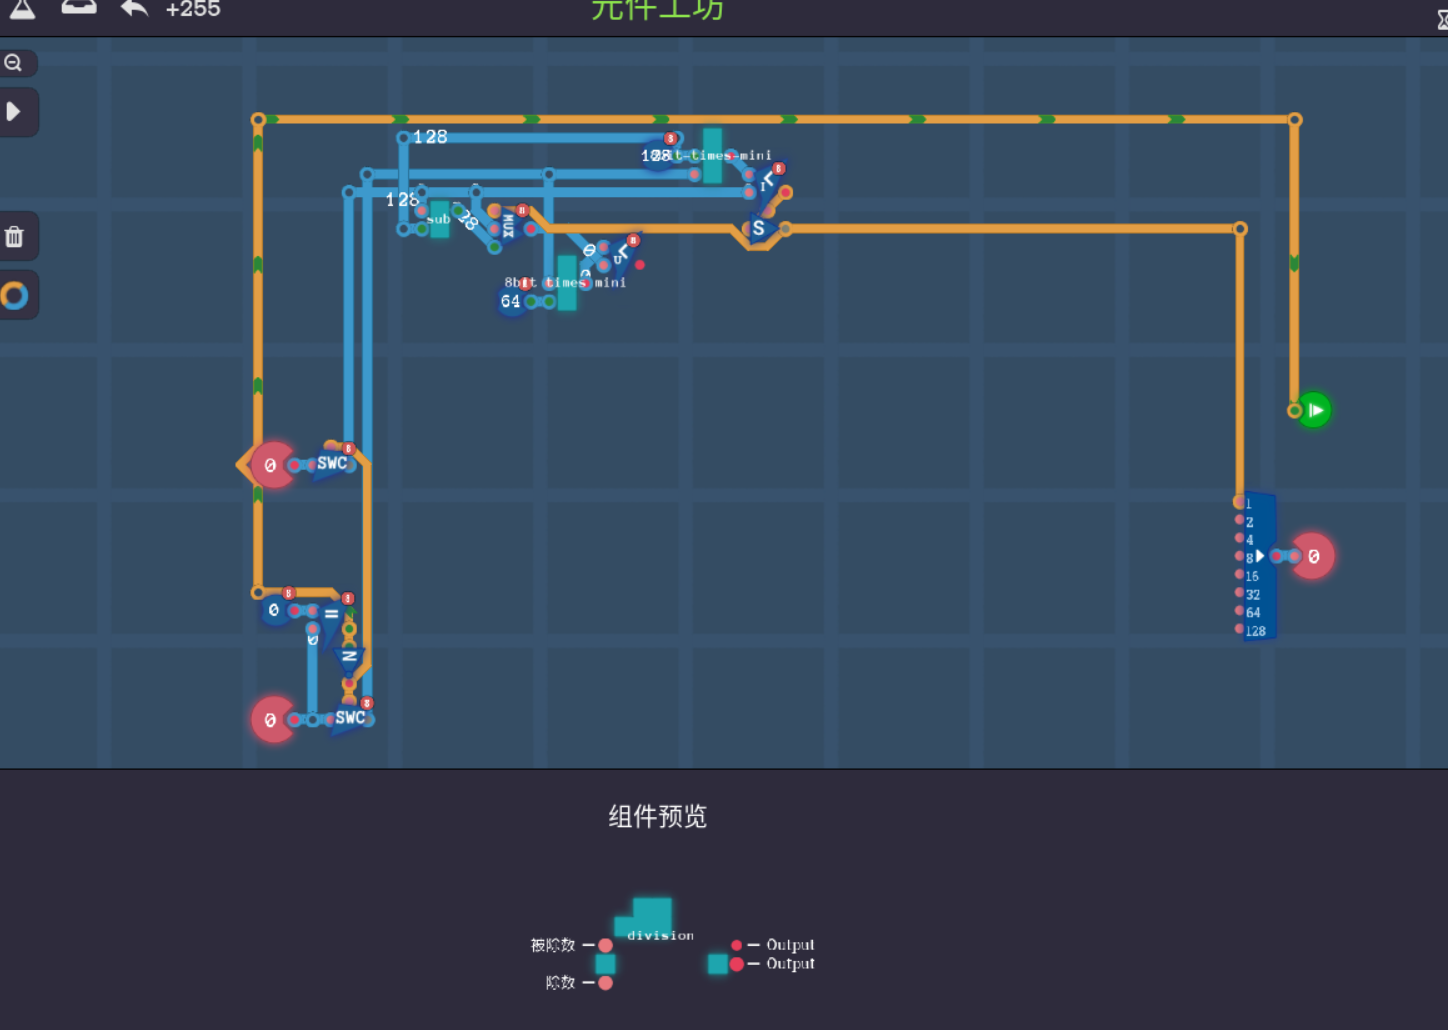Click splitter pin labeled 32
Screen dimensions: 1448x1030
[1240, 593]
